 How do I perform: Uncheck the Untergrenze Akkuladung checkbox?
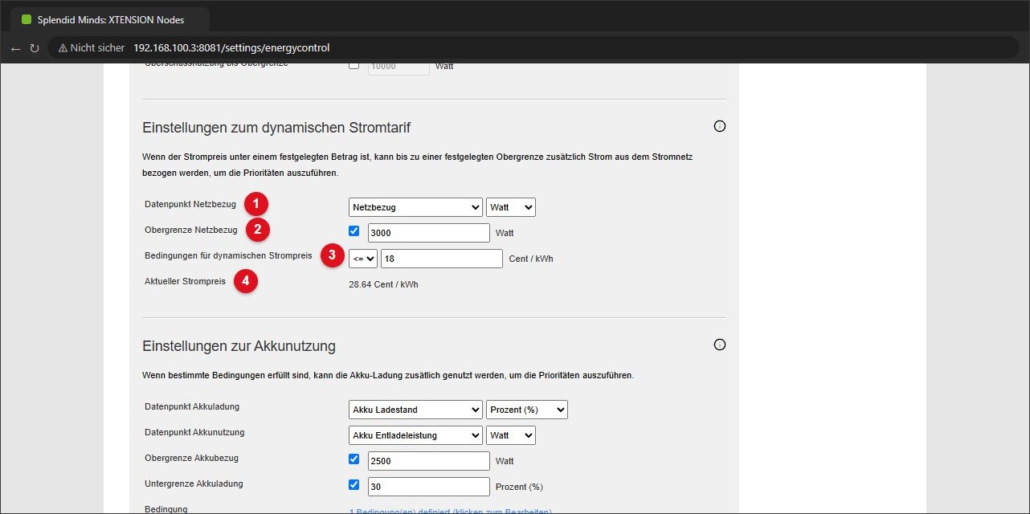point(354,485)
